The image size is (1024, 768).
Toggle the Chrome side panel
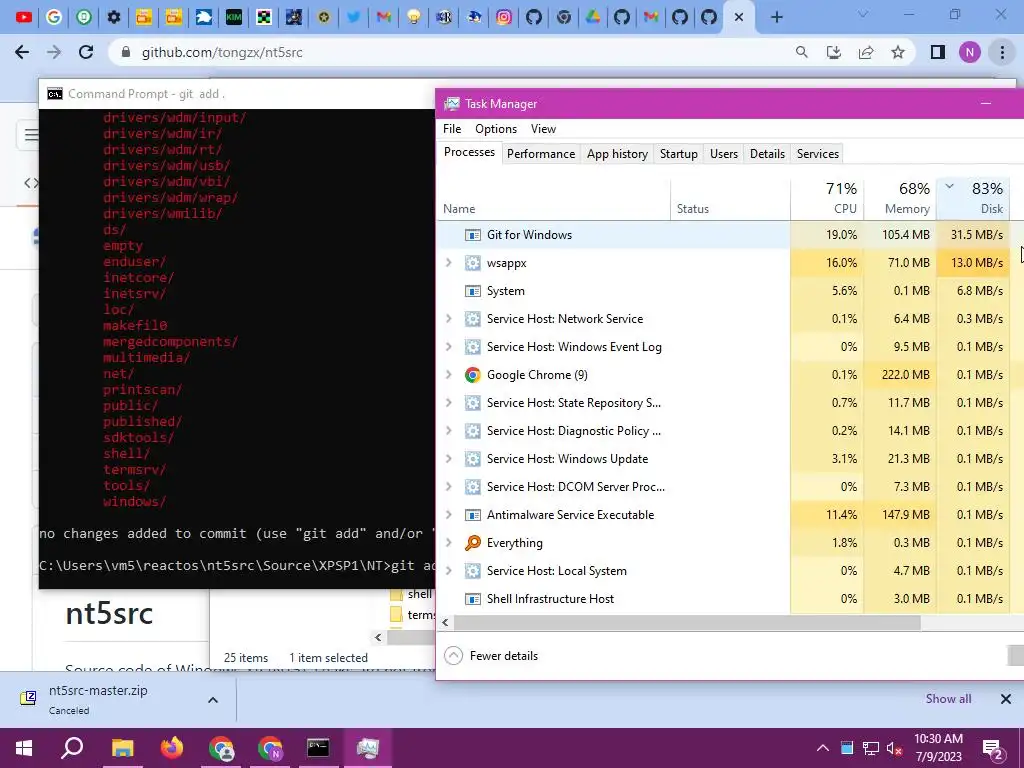tap(938, 52)
